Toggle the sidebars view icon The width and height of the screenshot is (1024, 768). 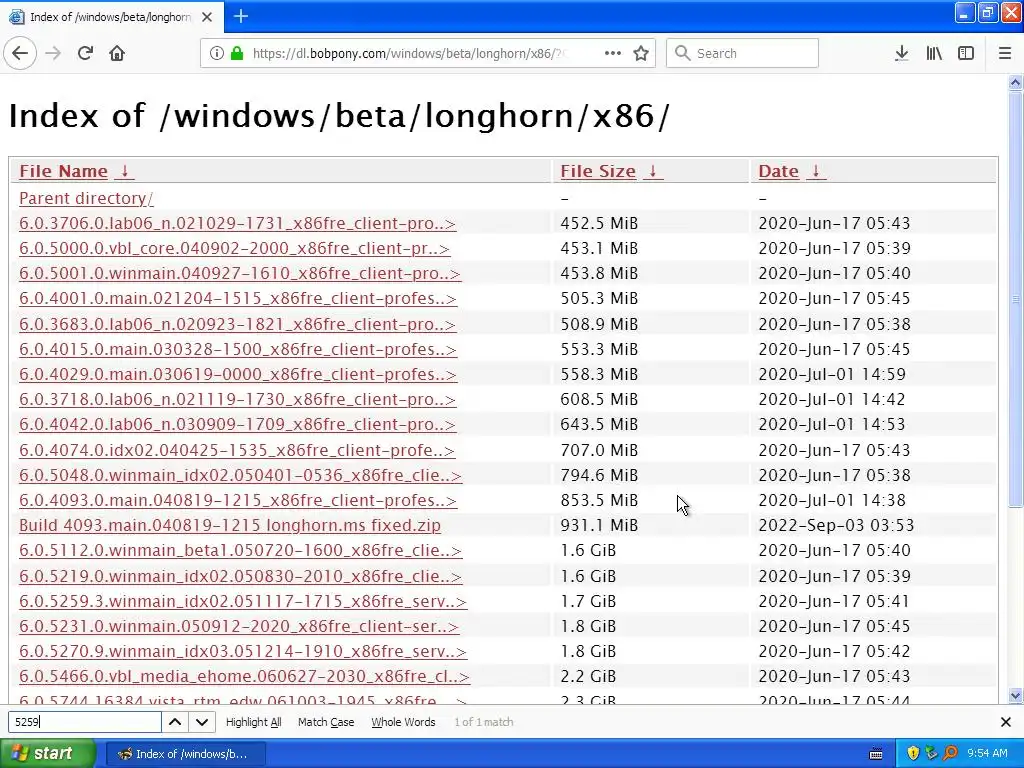coord(966,53)
